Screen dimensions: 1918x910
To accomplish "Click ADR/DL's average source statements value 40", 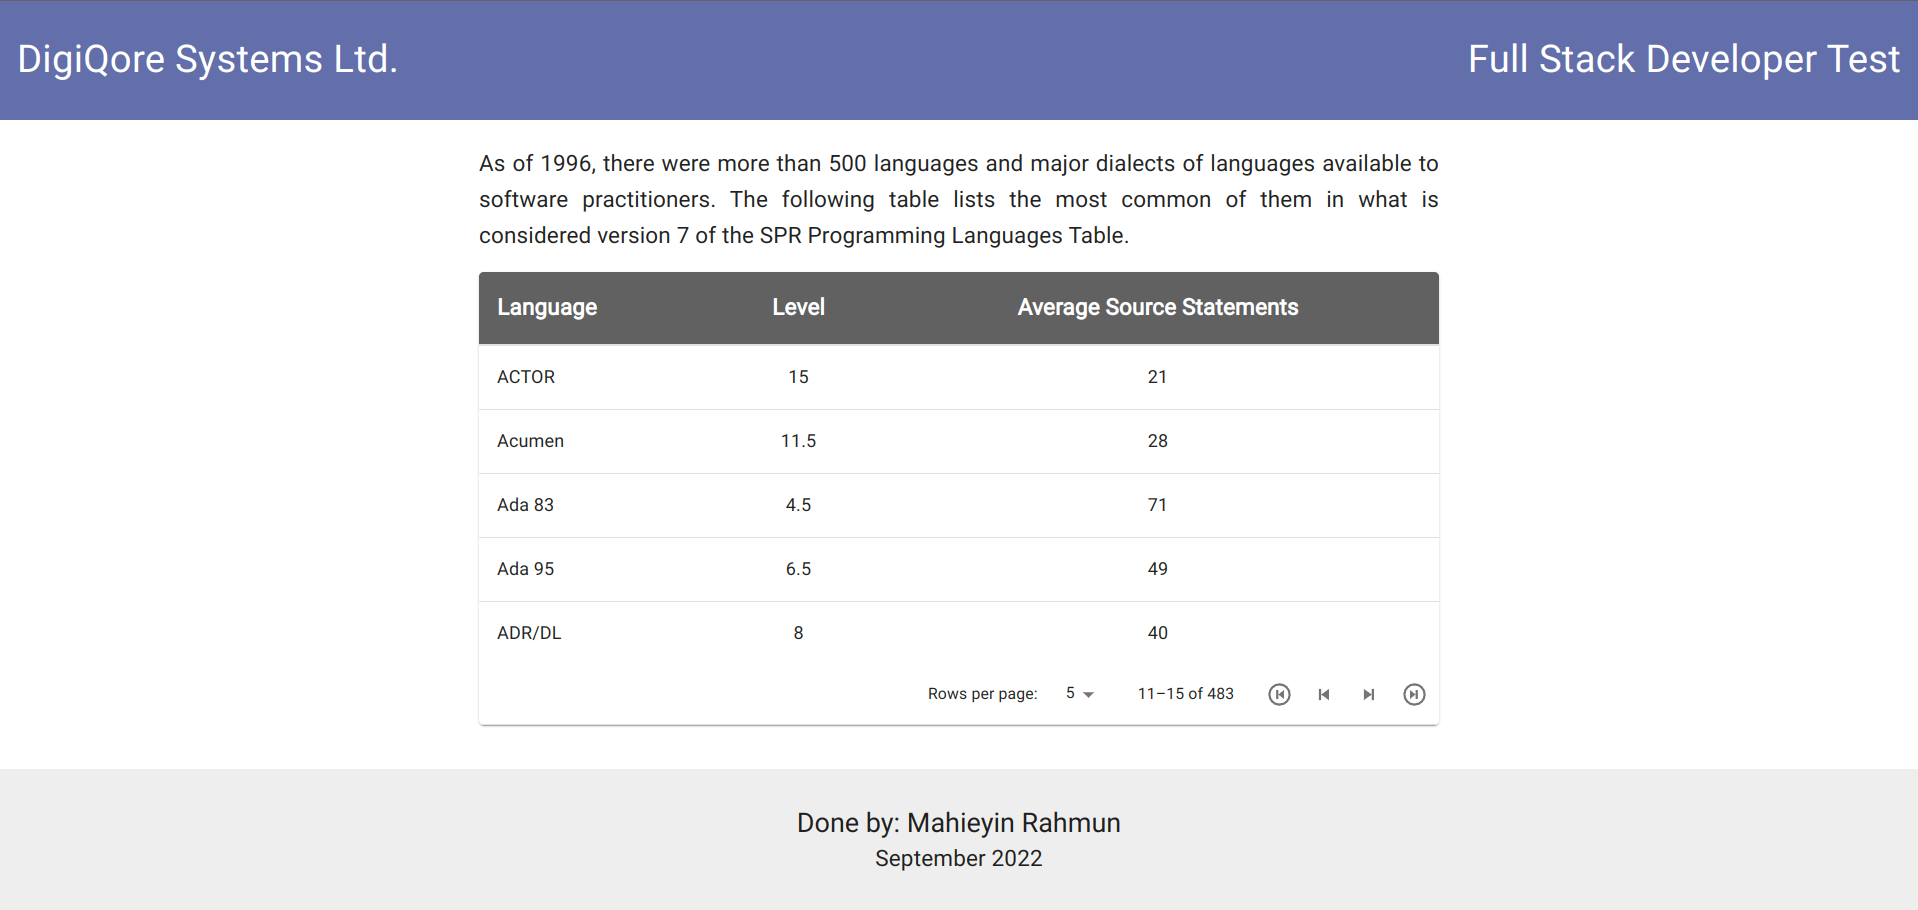I will (x=1157, y=633).
